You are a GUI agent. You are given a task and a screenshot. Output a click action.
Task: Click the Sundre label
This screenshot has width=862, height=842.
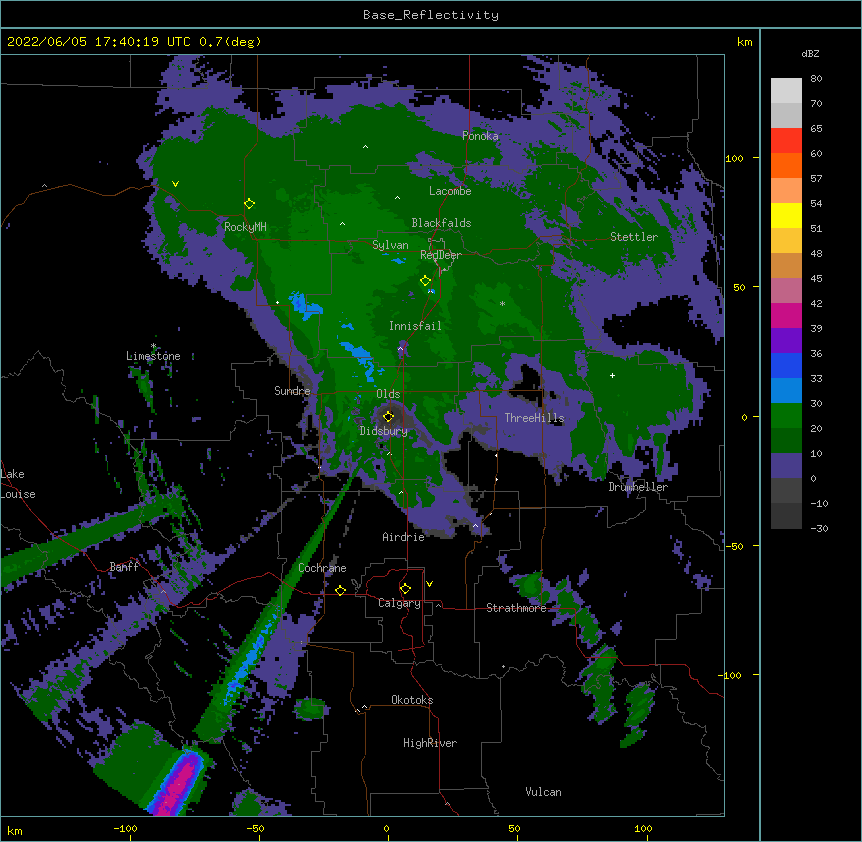(292, 391)
